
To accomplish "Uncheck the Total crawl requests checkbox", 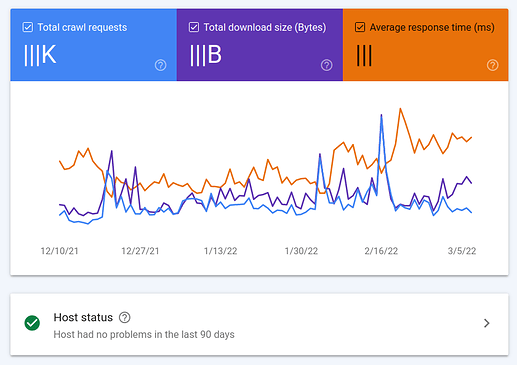I will click(28, 27).
